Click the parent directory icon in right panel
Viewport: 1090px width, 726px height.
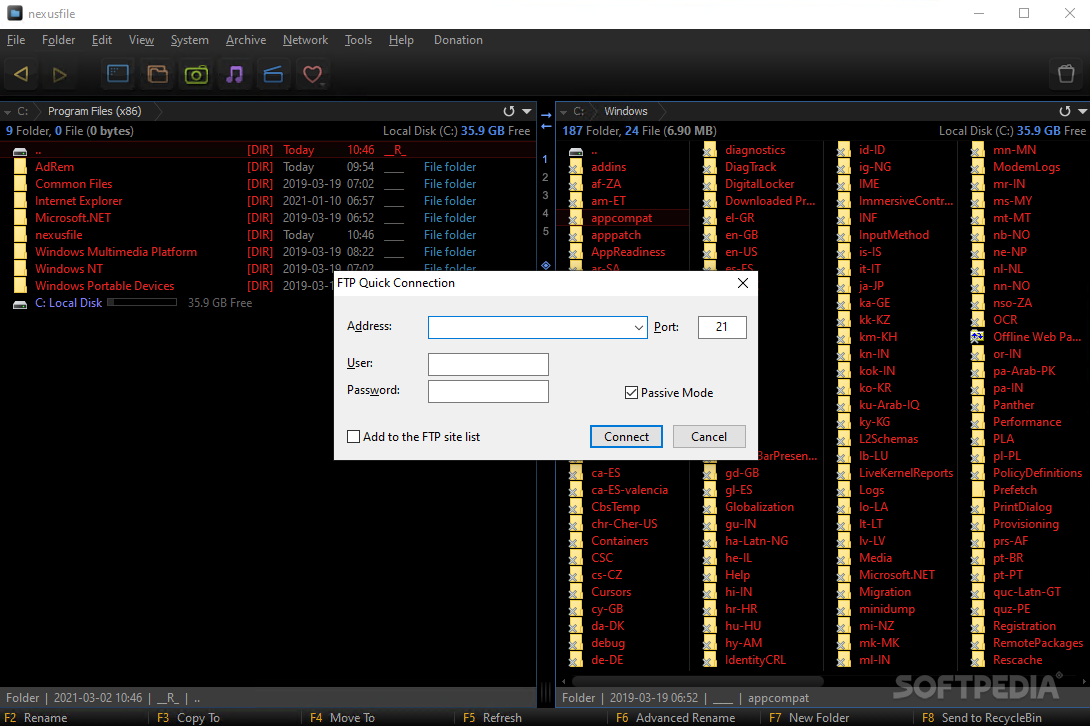tap(576, 151)
